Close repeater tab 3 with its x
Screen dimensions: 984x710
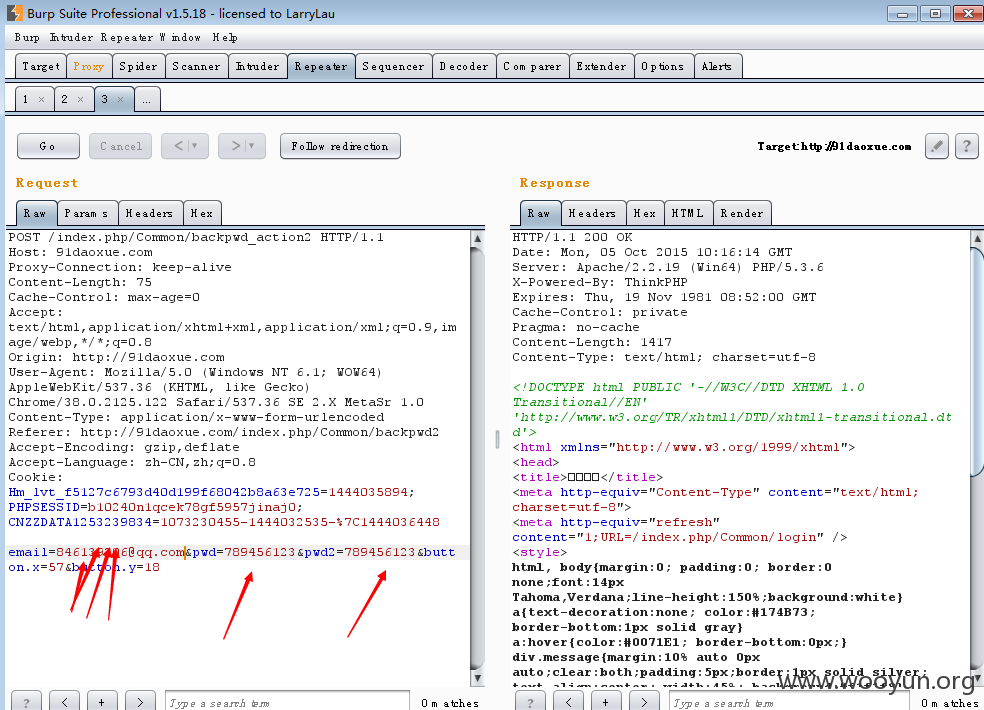click(x=120, y=99)
